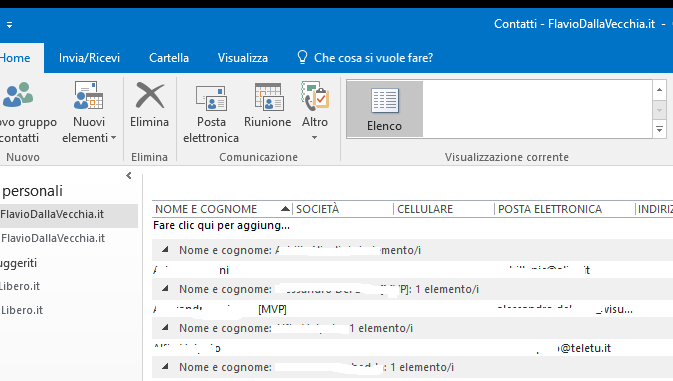Viewport: 673px width, 381px height.
Task: Open the Home ribbon tab
Action: 15,58
